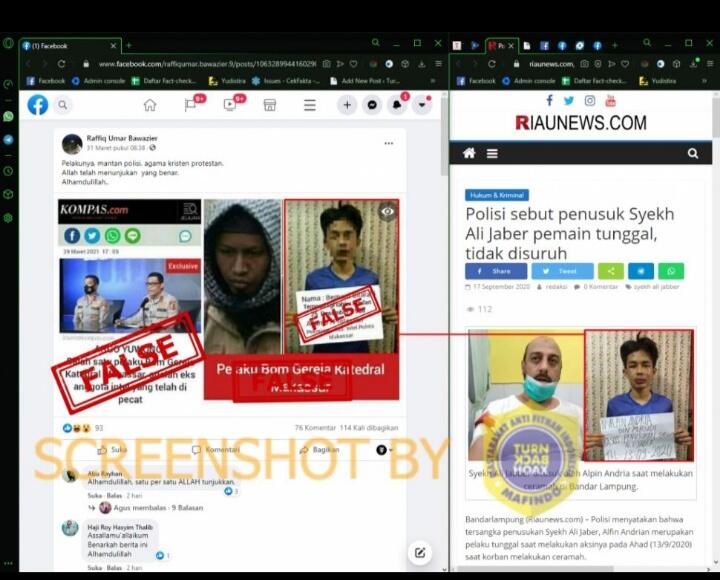The width and height of the screenshot is (720, 580).
Task: Open Facebook hamburger menu icon
Action: tap(310, 105)
